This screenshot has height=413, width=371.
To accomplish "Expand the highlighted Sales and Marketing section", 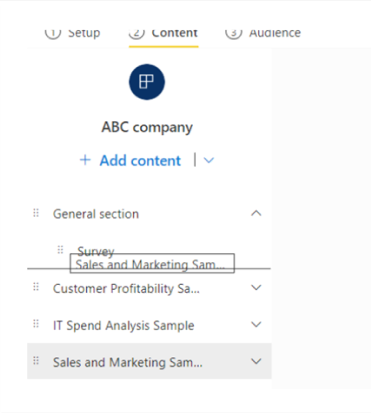I will (x=256, y=361).
